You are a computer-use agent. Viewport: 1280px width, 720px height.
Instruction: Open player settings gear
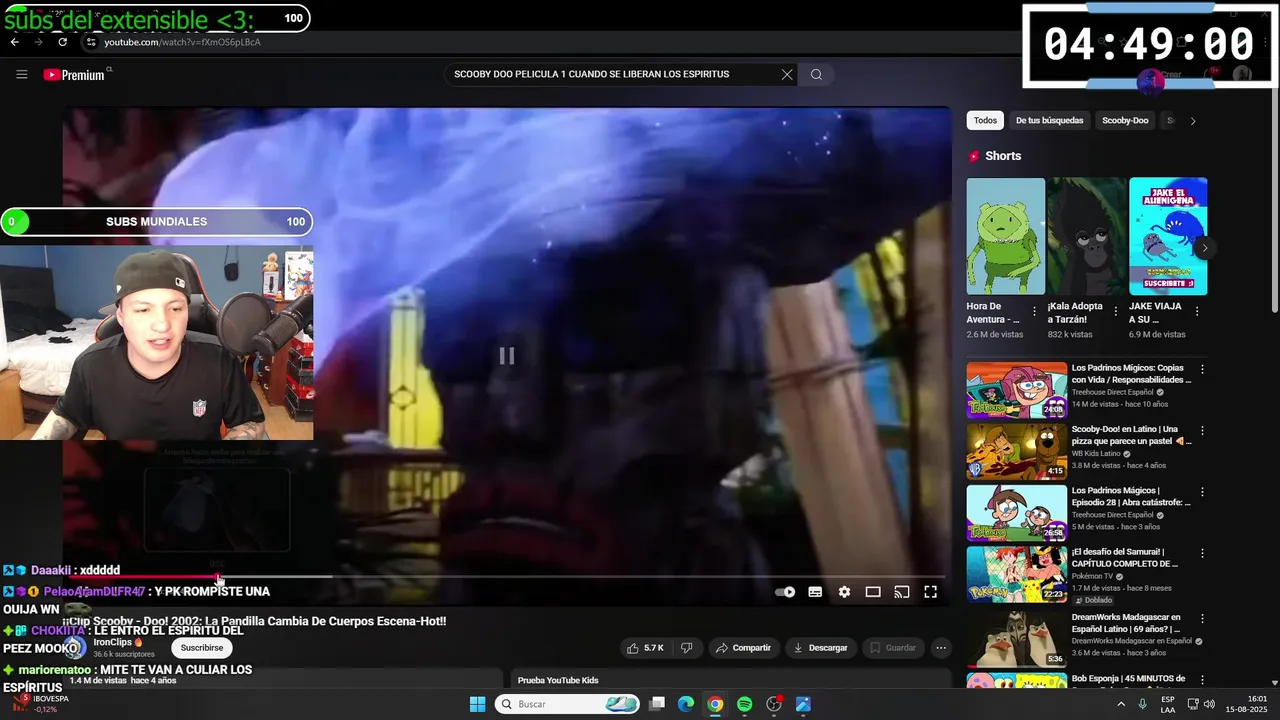[844, 592]
